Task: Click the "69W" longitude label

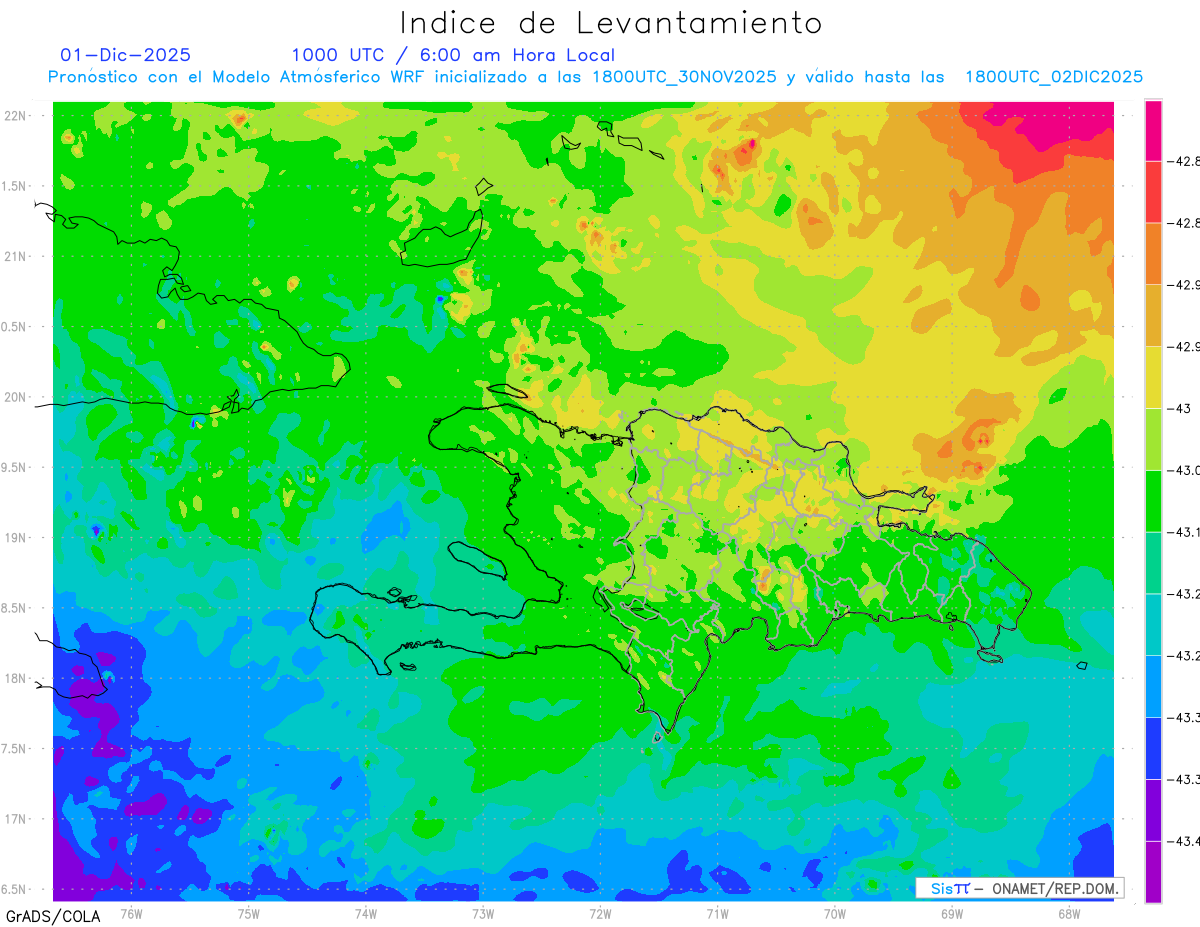Action: 952,912
